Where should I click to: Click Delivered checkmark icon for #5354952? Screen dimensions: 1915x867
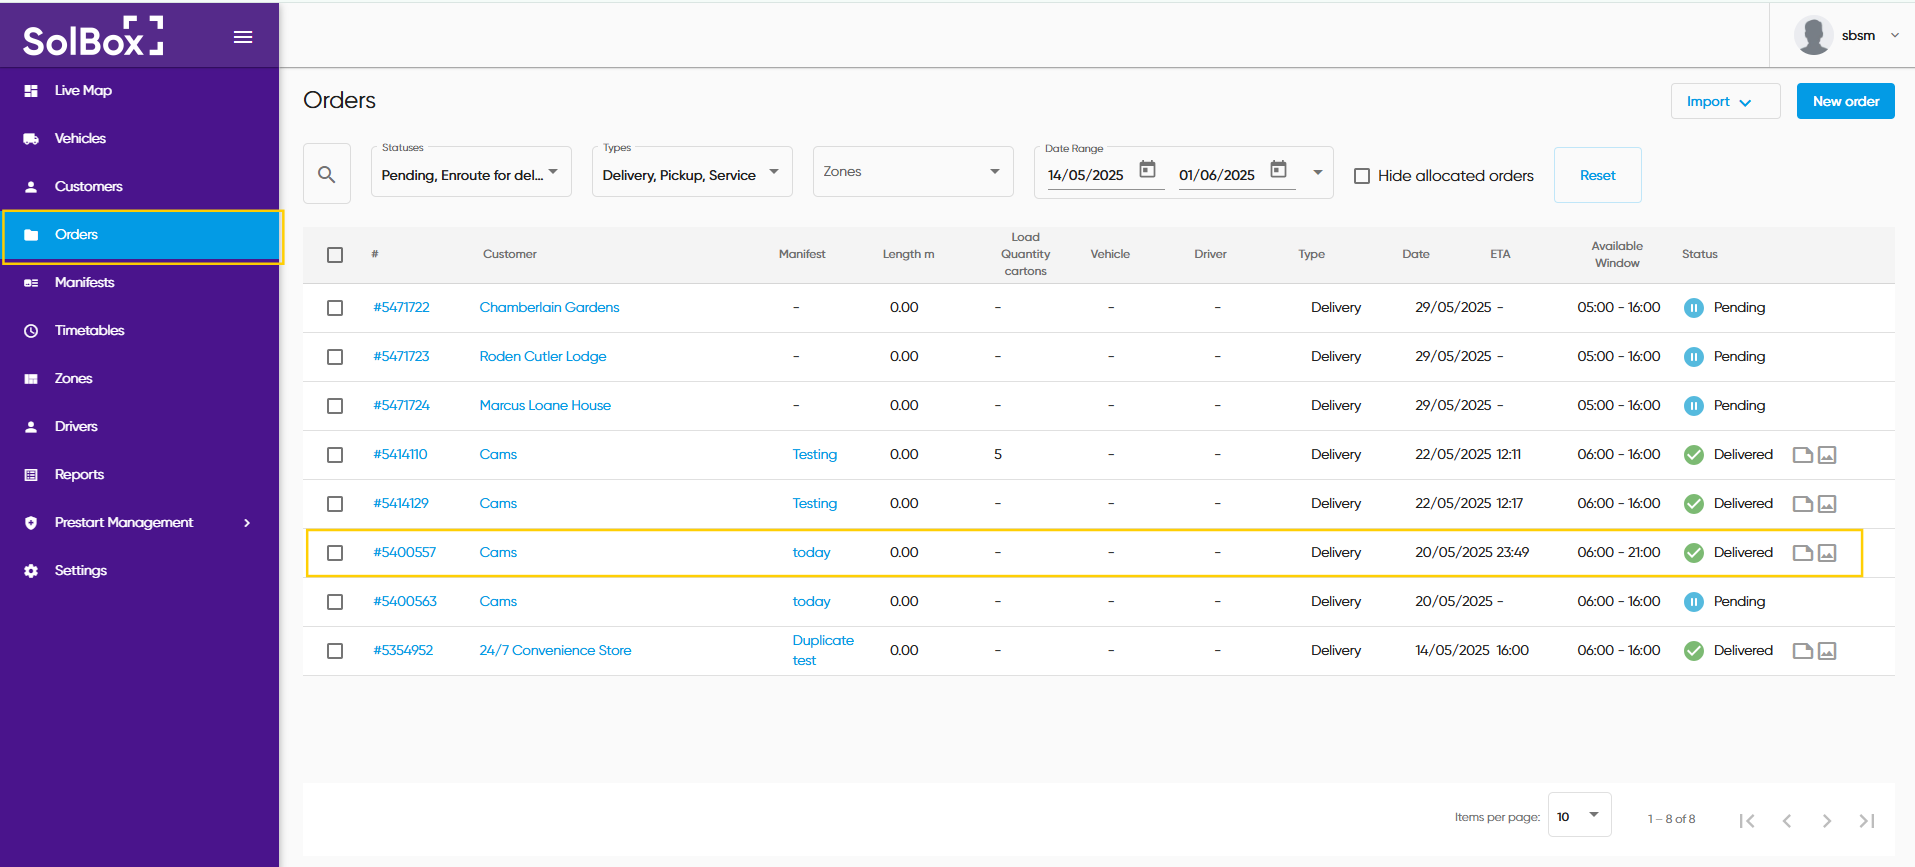tap(1694, 651)
